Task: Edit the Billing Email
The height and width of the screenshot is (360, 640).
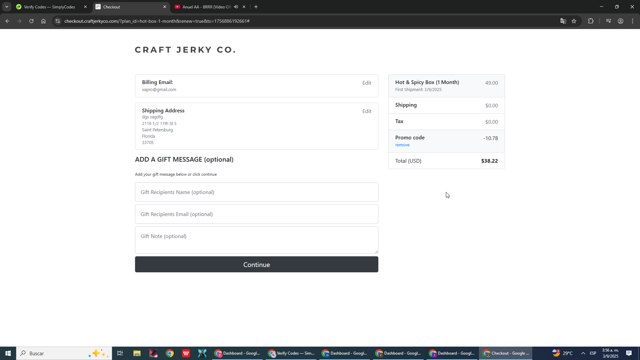Action: coord(367,83)
